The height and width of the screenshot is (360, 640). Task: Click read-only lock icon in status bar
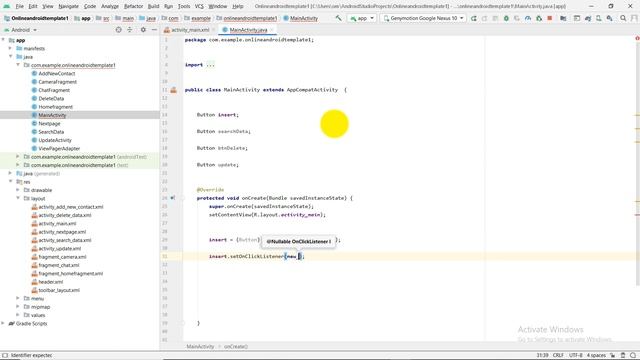click(x=612, y=356)
